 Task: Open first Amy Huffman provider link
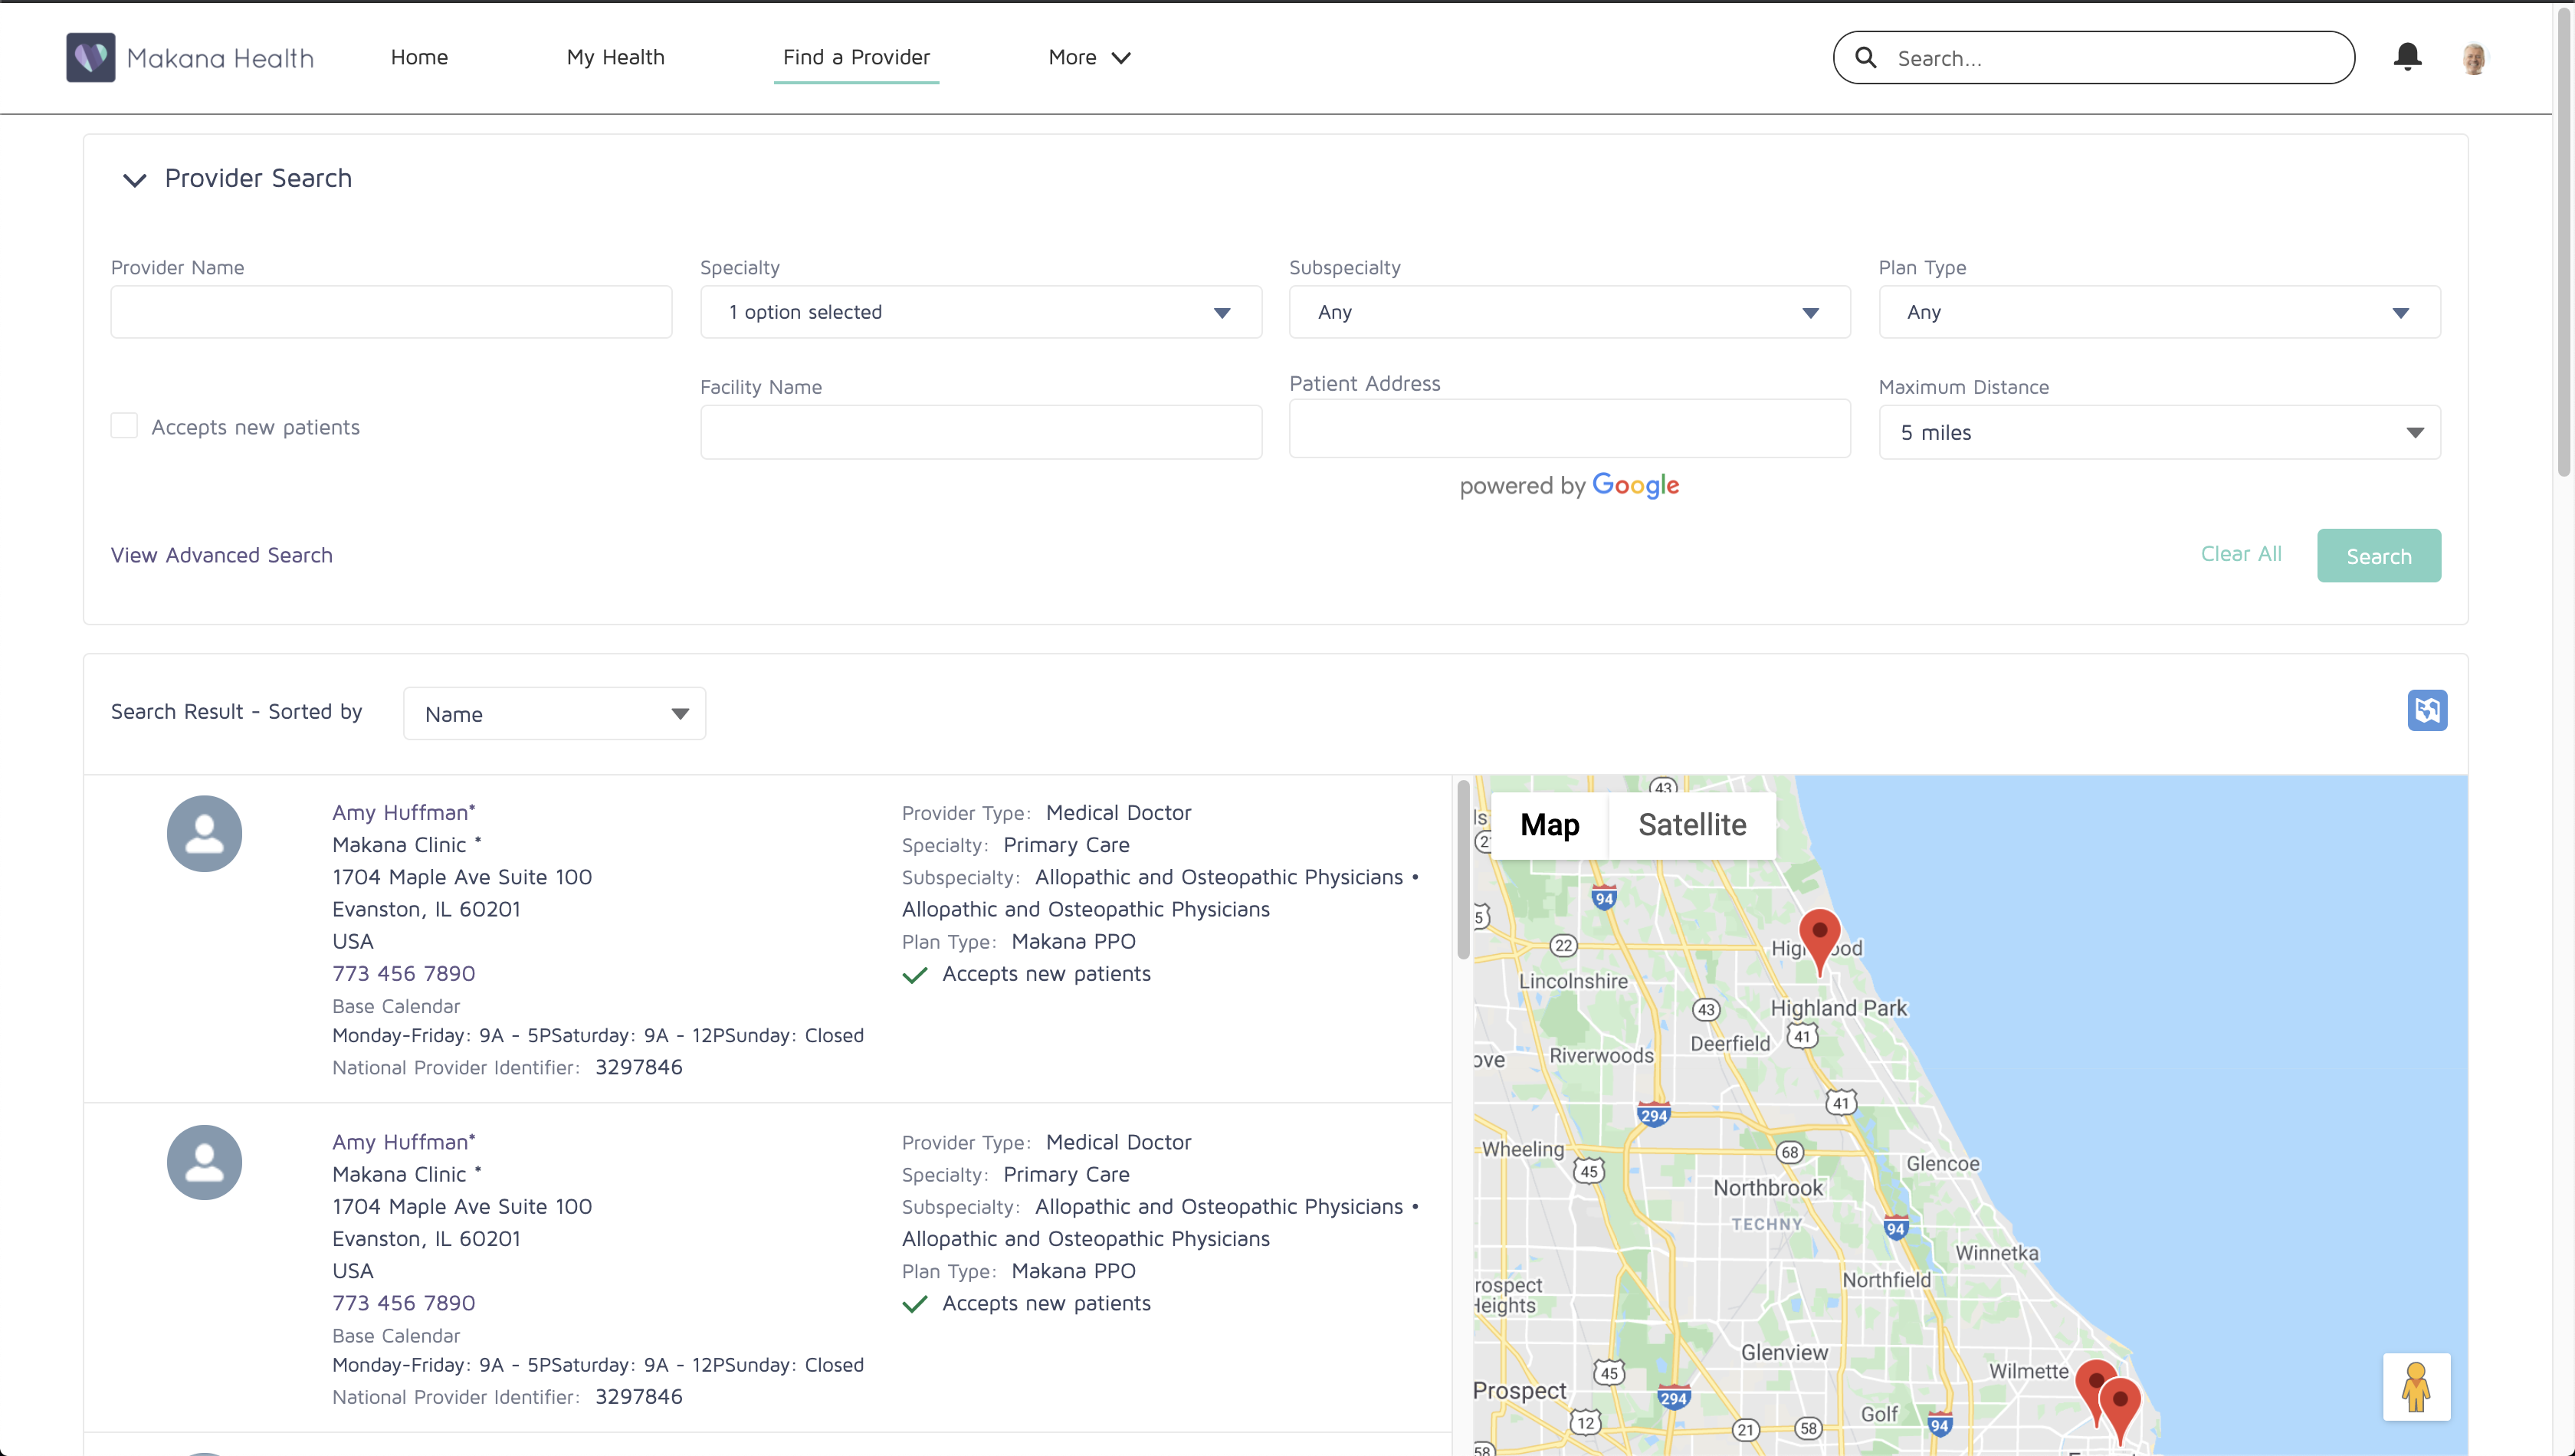[404, 812]
